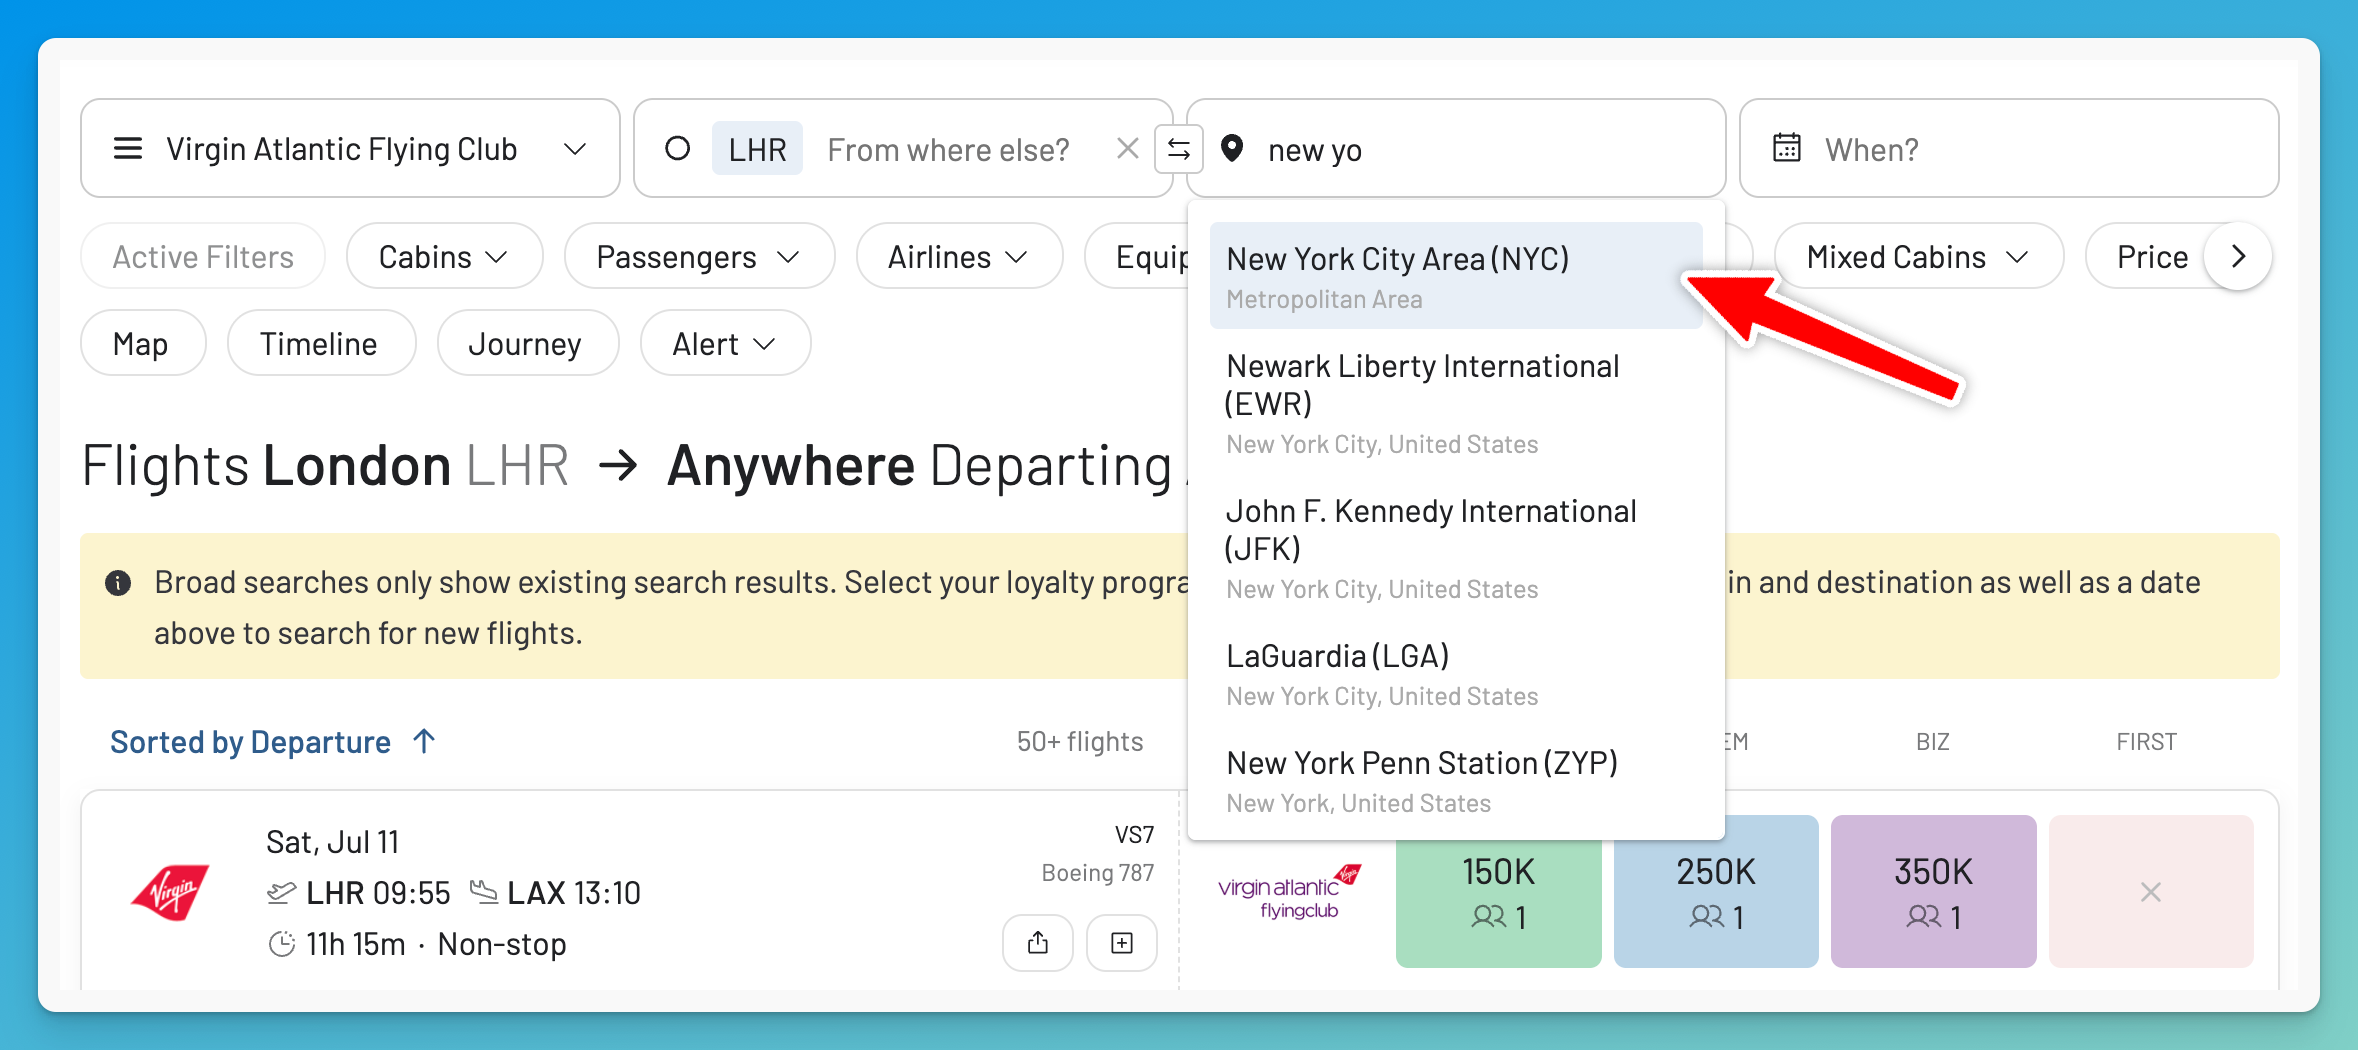Screen dimensions: 2358x1050
Task: Click the hamburger menu icon beside Virgin Atlantic Flying Club
Action: point(128,149)
